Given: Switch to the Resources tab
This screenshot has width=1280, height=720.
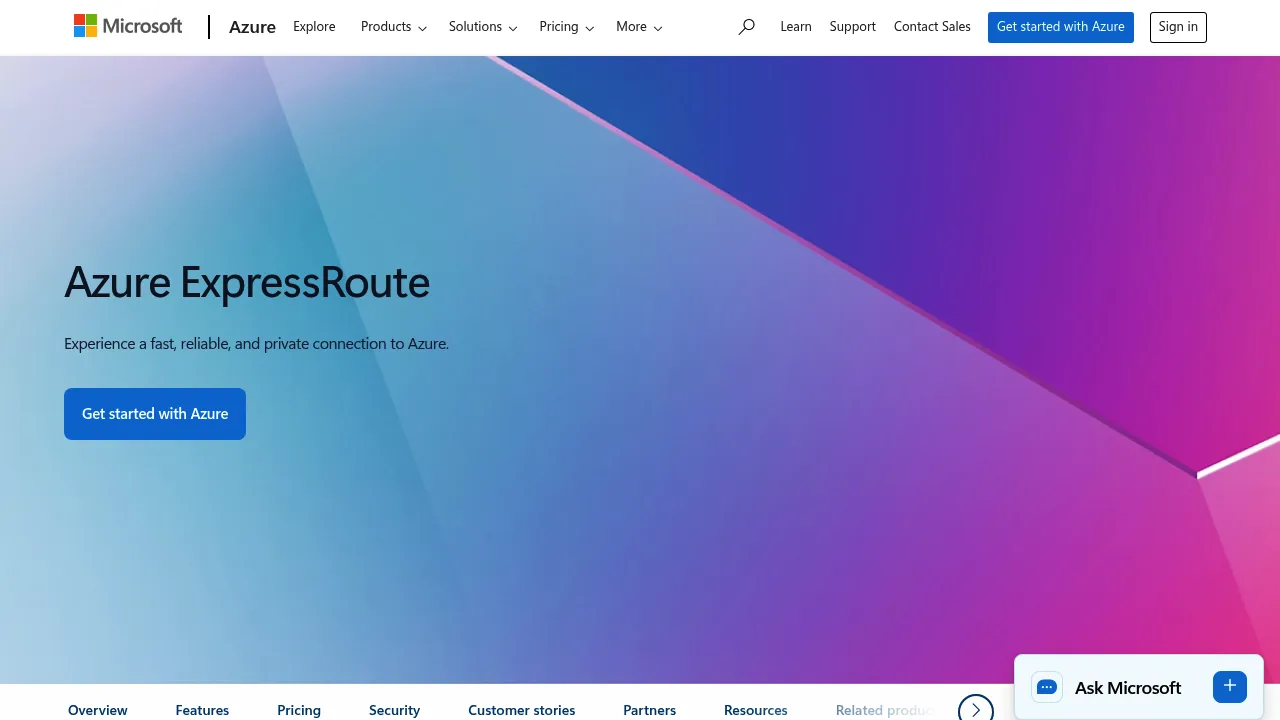Looking at the screenshot, I should [756, 710].
